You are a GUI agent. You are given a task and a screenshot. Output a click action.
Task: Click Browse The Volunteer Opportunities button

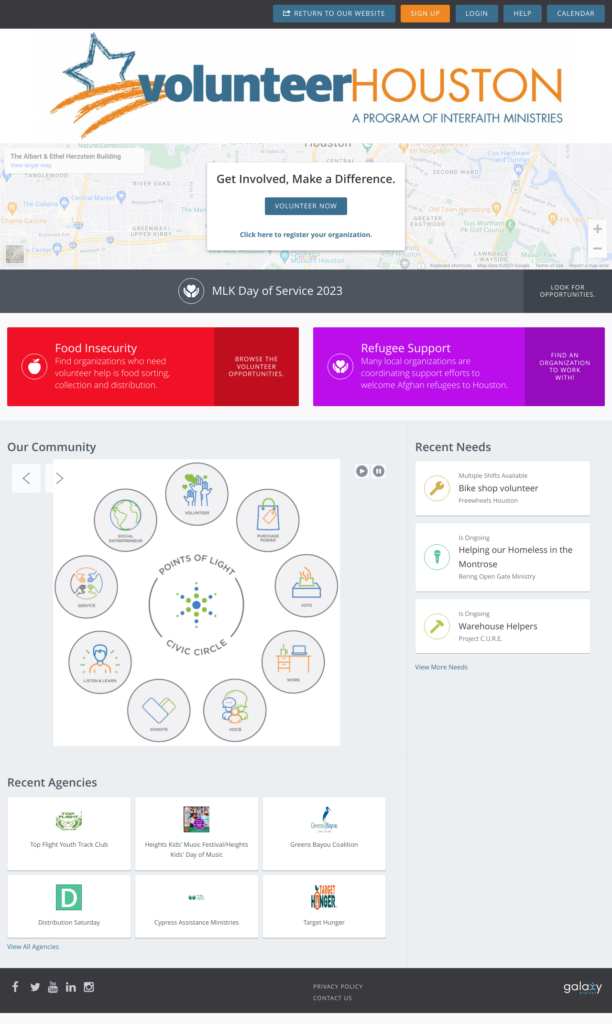coord(256,366)
